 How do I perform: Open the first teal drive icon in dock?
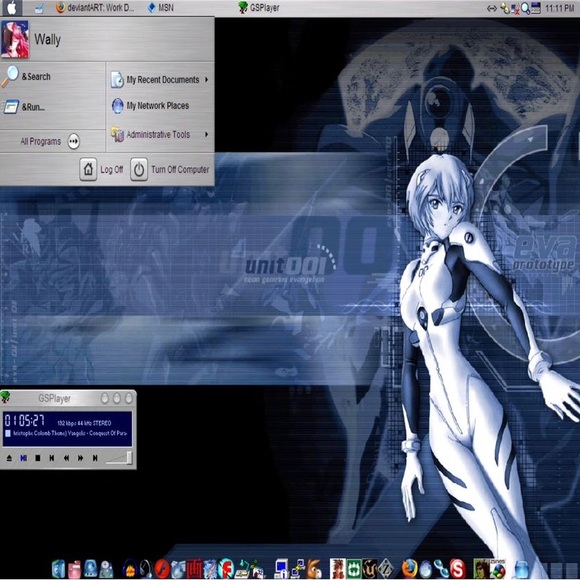coord(58,569)
